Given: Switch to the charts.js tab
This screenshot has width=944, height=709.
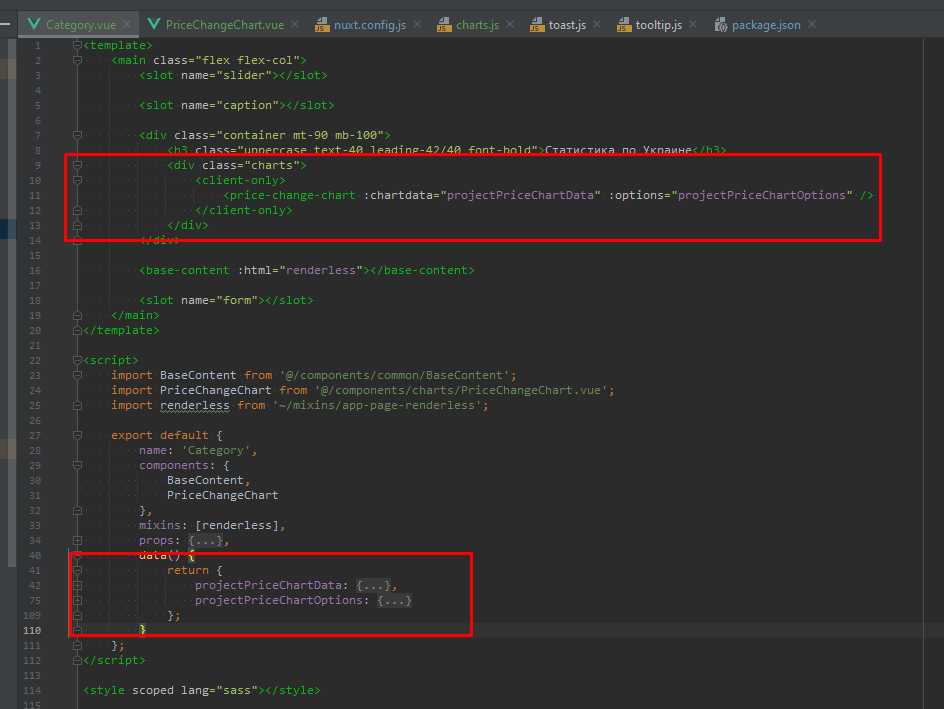Looking at the screenshot, I should click(x=477, y=25).
